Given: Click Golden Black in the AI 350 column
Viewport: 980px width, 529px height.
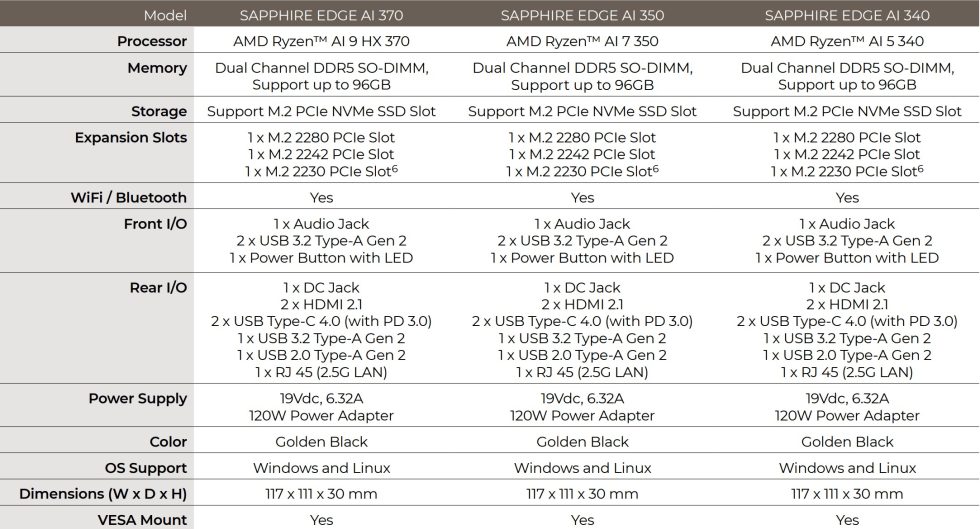Looking at the screenshot, I should (x=582, y=441).
